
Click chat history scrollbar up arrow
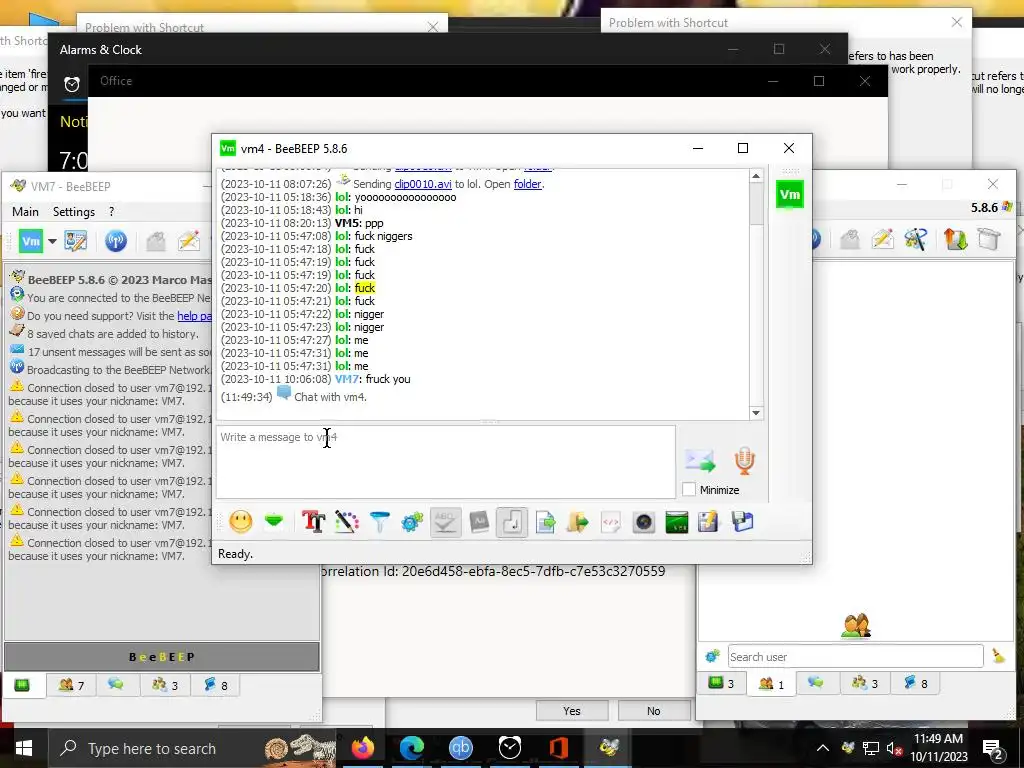click(756, 176)
